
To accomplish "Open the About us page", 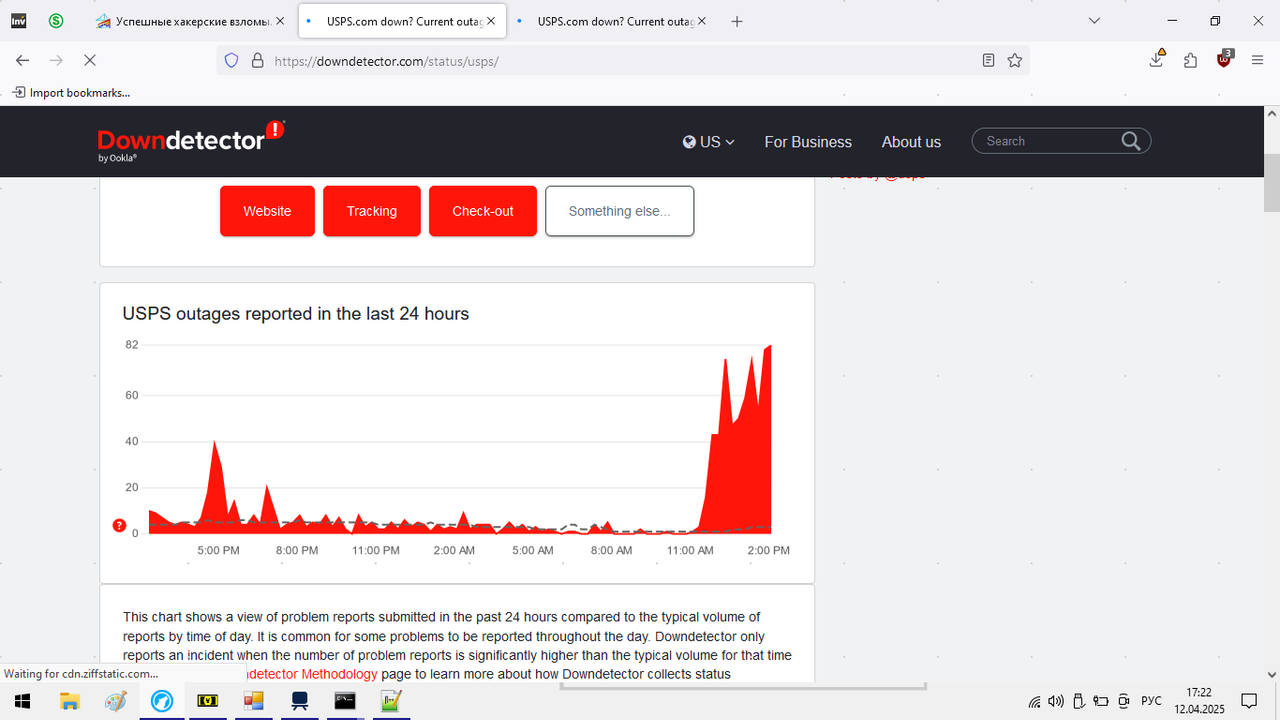I will [911, 142].
